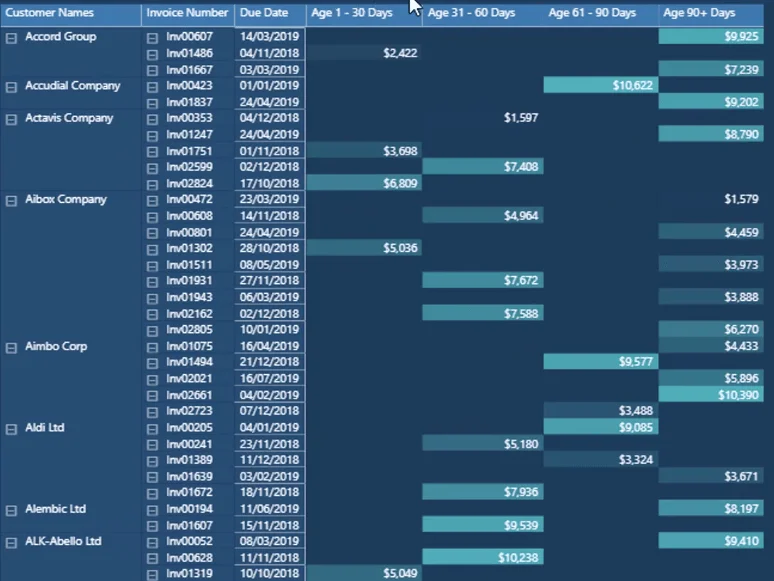The image size is (774, 581).
Task: Select the $10,622 cell for Inv00423
Action: (601, 85)
